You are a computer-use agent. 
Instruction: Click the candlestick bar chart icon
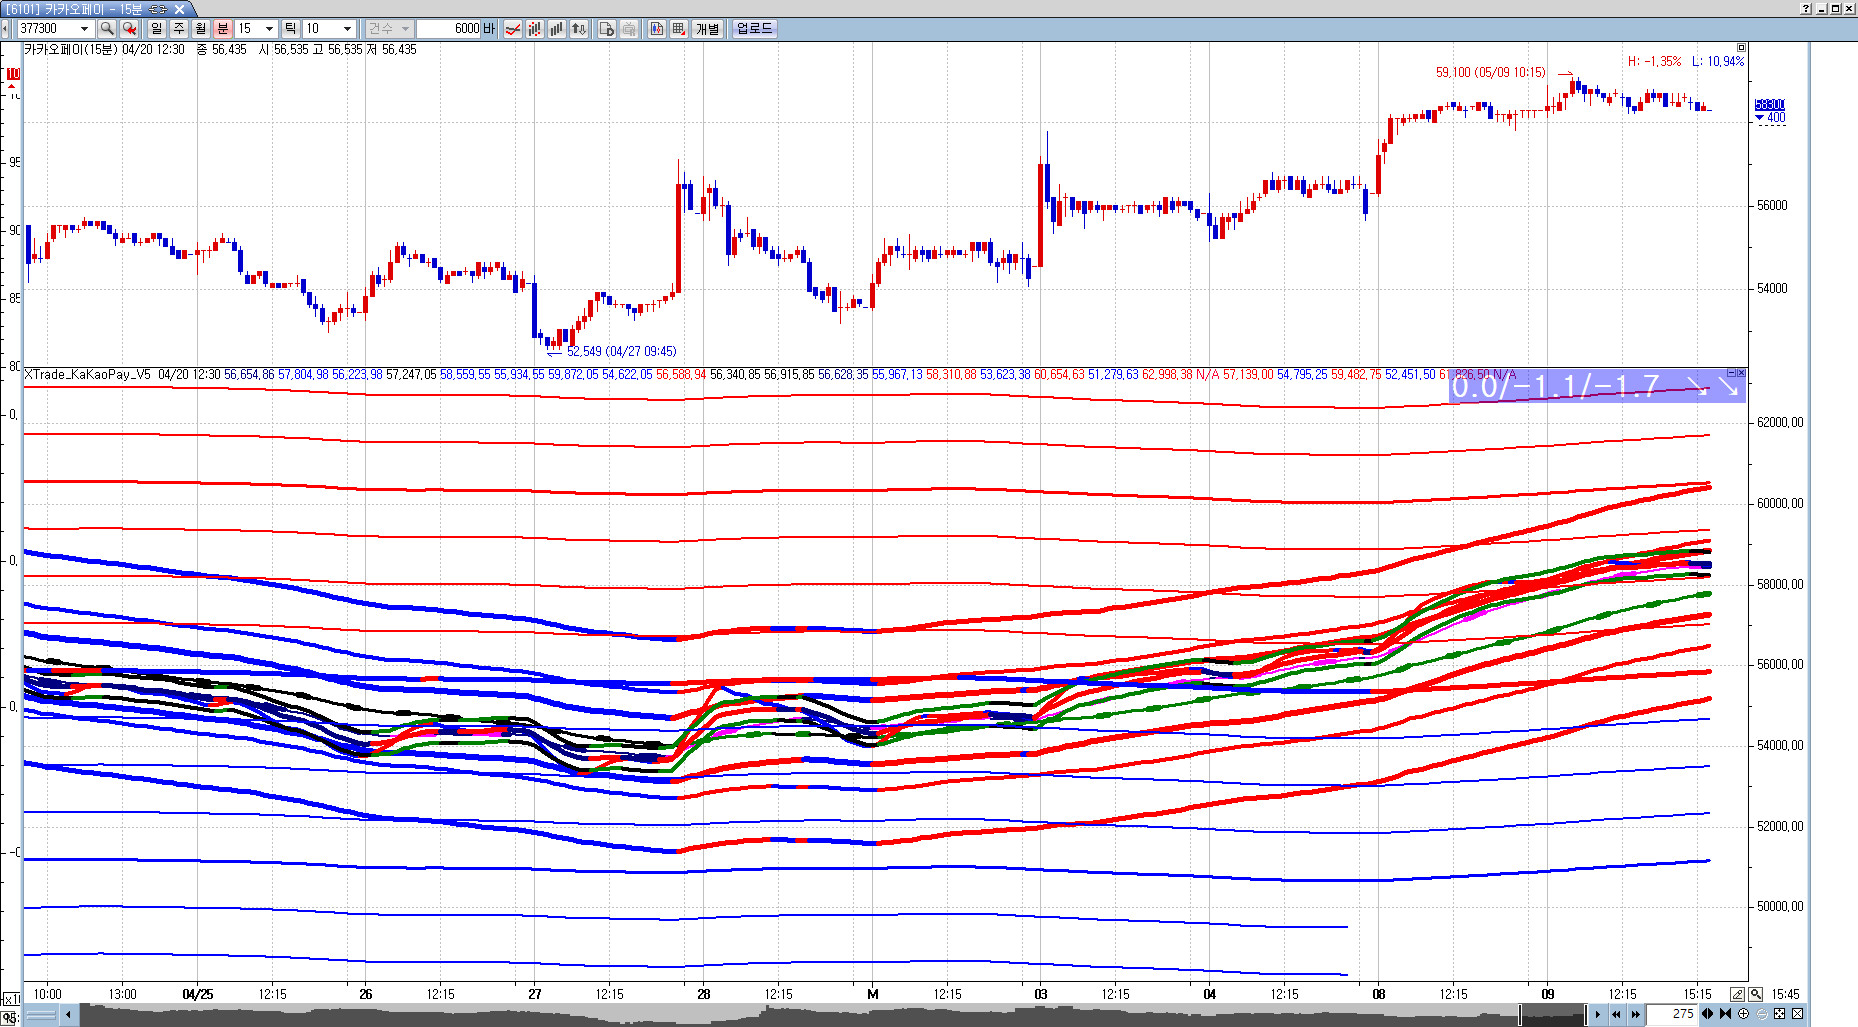tap(535, 29)
